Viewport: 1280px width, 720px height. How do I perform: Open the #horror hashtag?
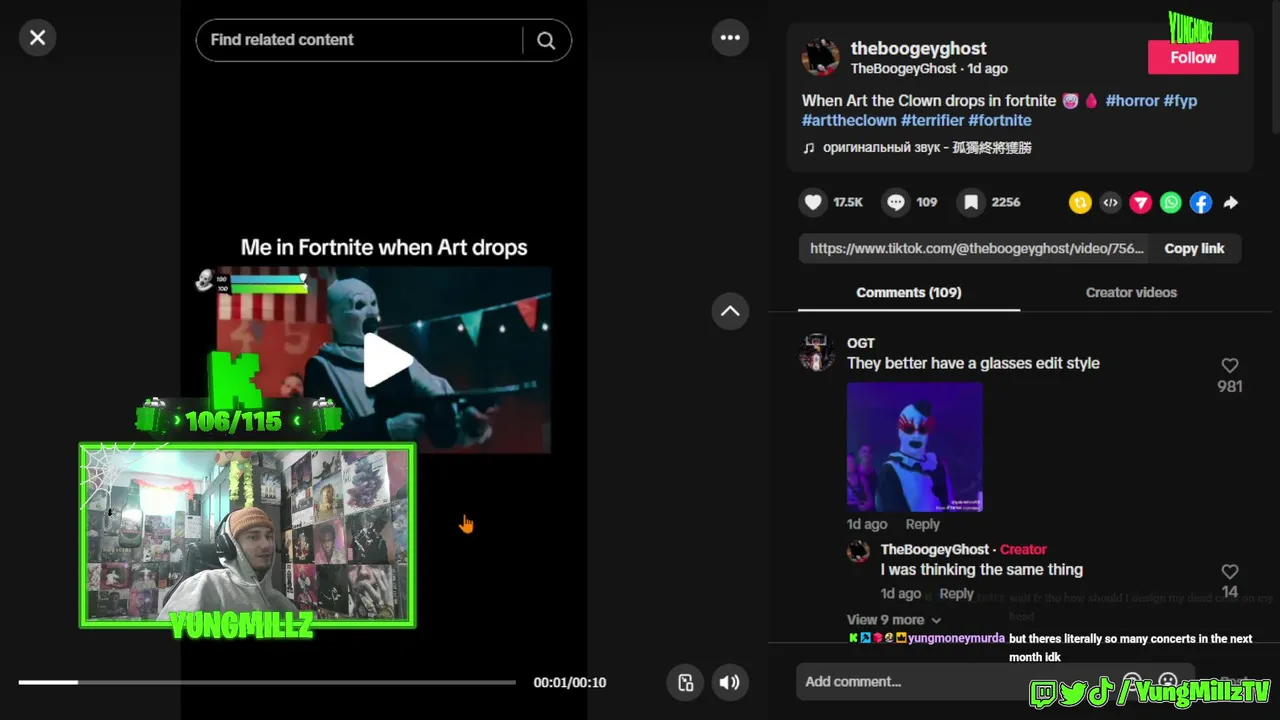(1132, 100)
